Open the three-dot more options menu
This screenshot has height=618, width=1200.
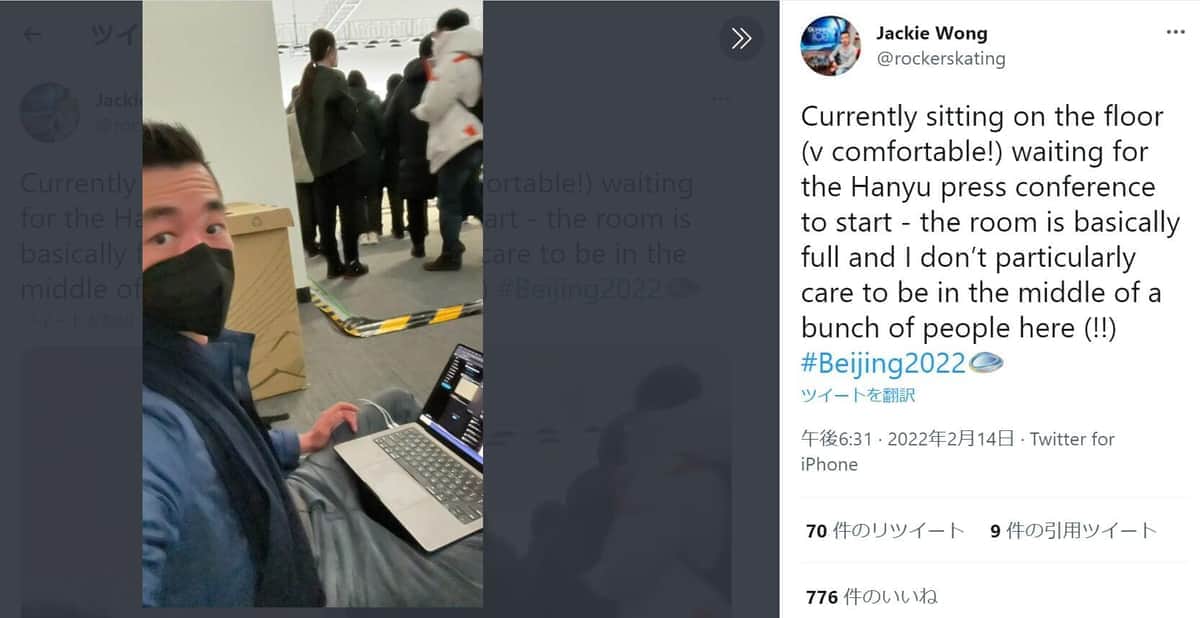coord(1175,32)
